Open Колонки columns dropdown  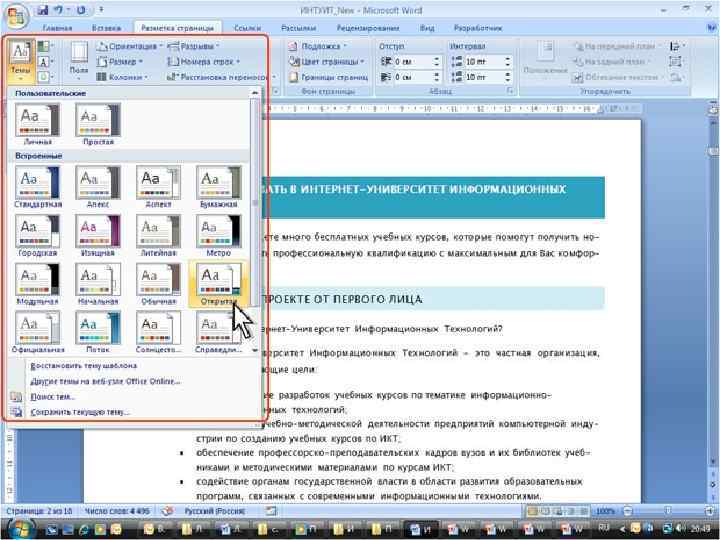point(122,77)
